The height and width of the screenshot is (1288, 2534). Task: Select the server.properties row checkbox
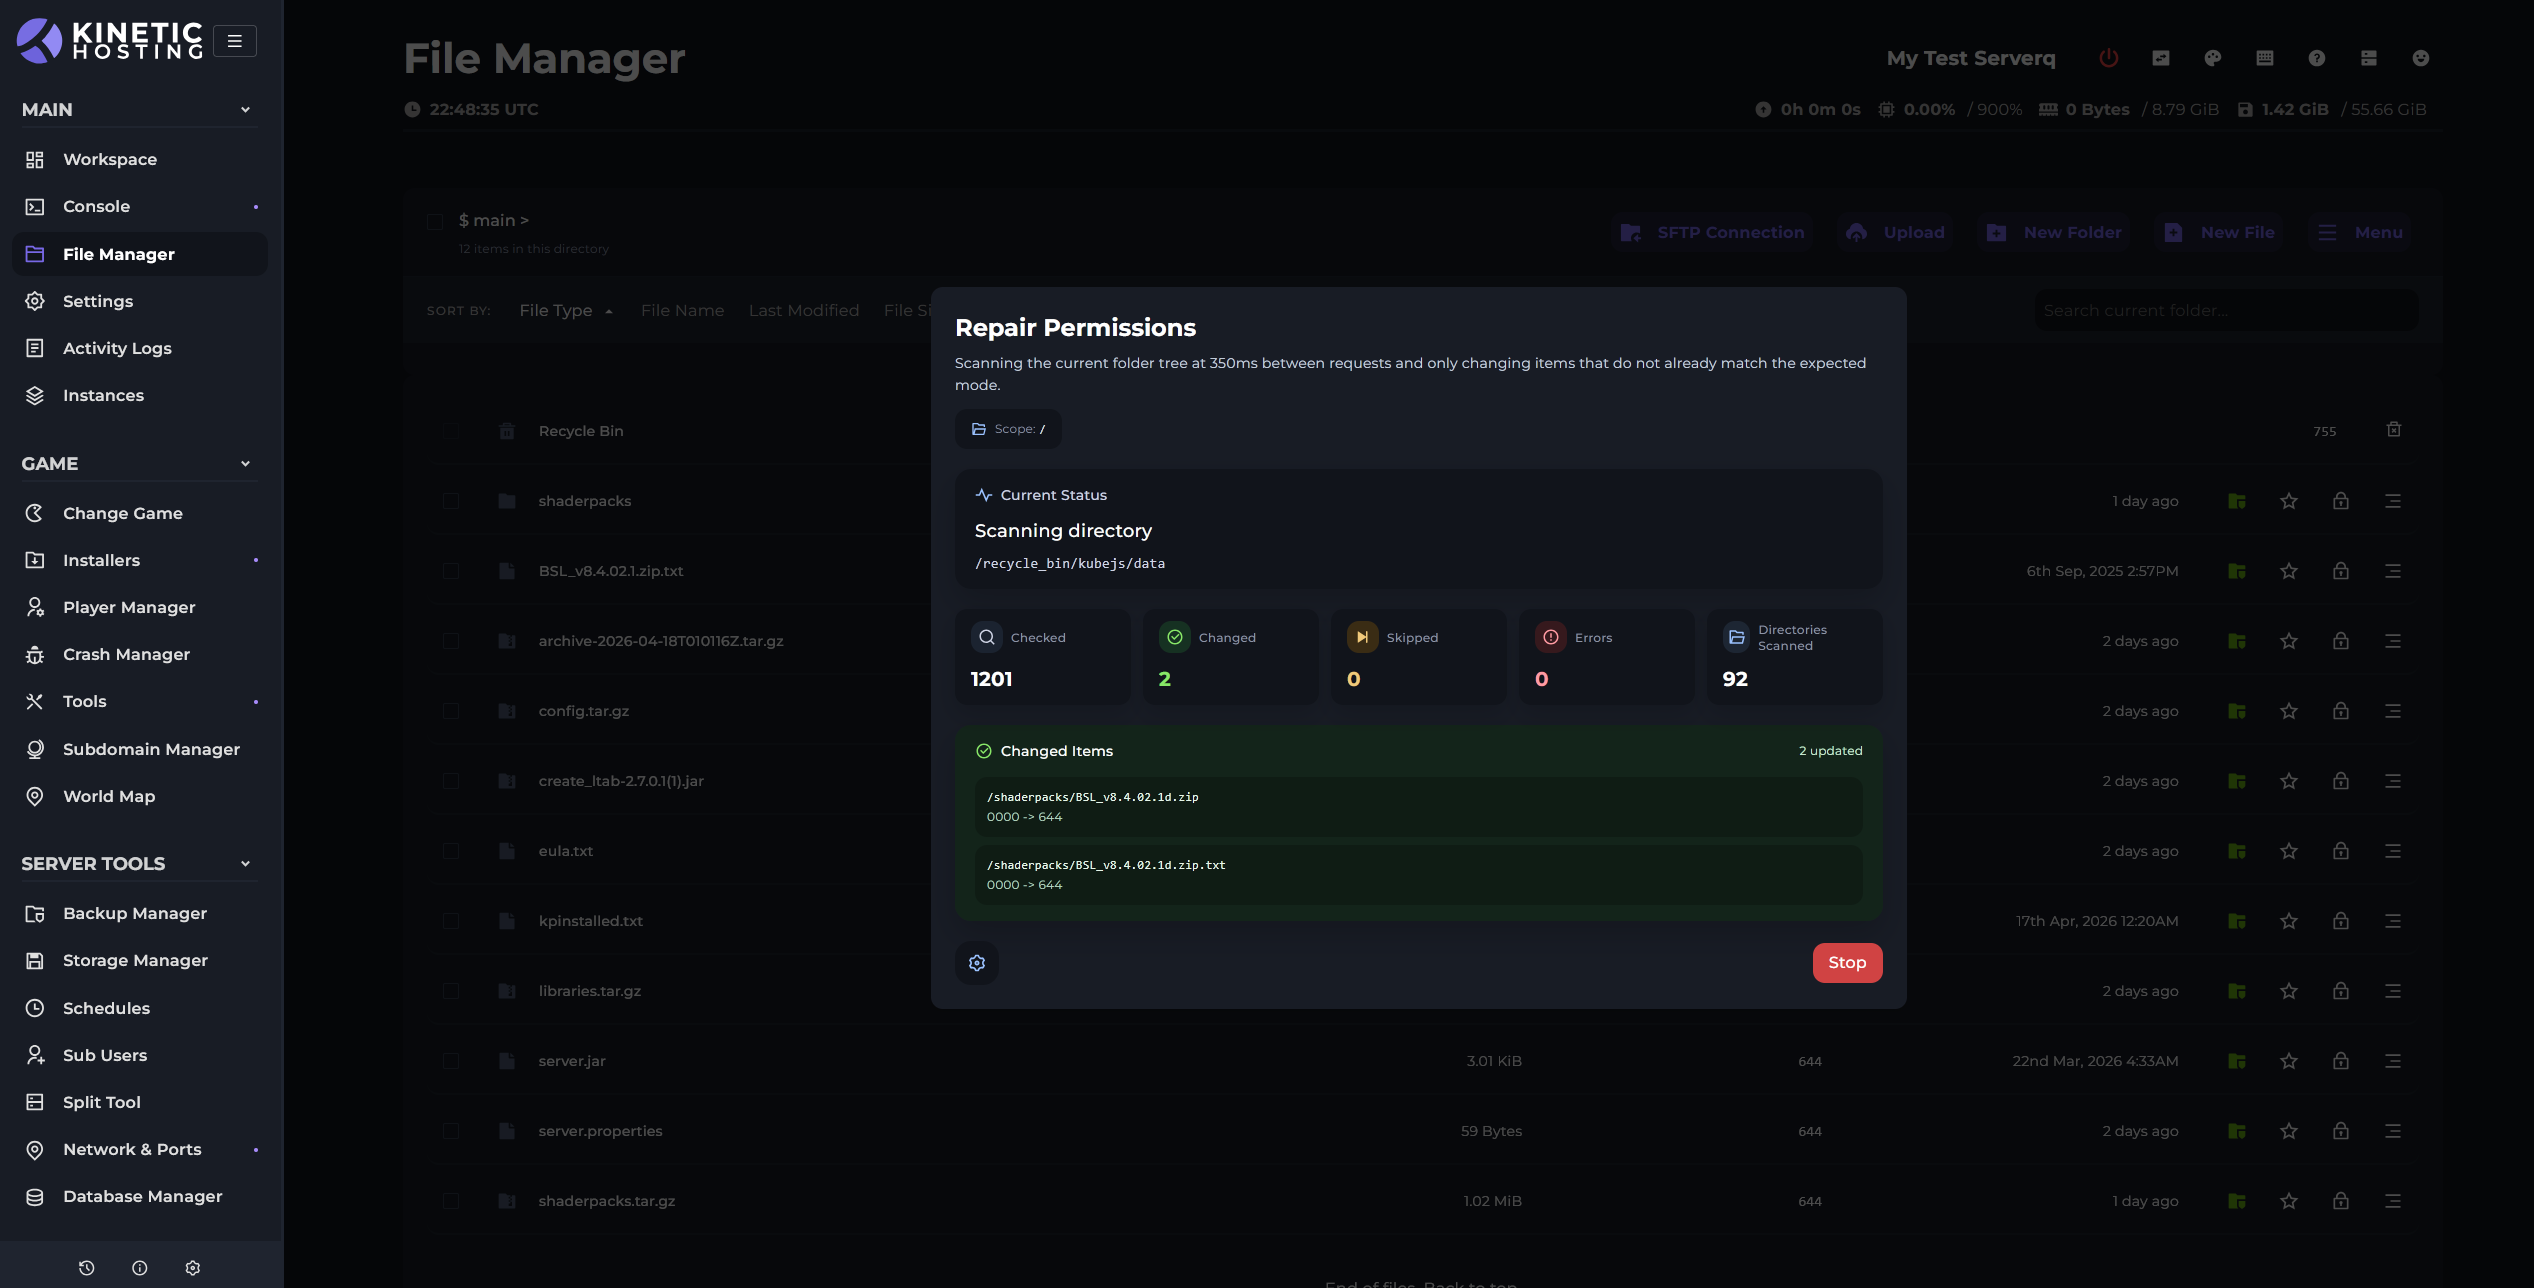451,1131
